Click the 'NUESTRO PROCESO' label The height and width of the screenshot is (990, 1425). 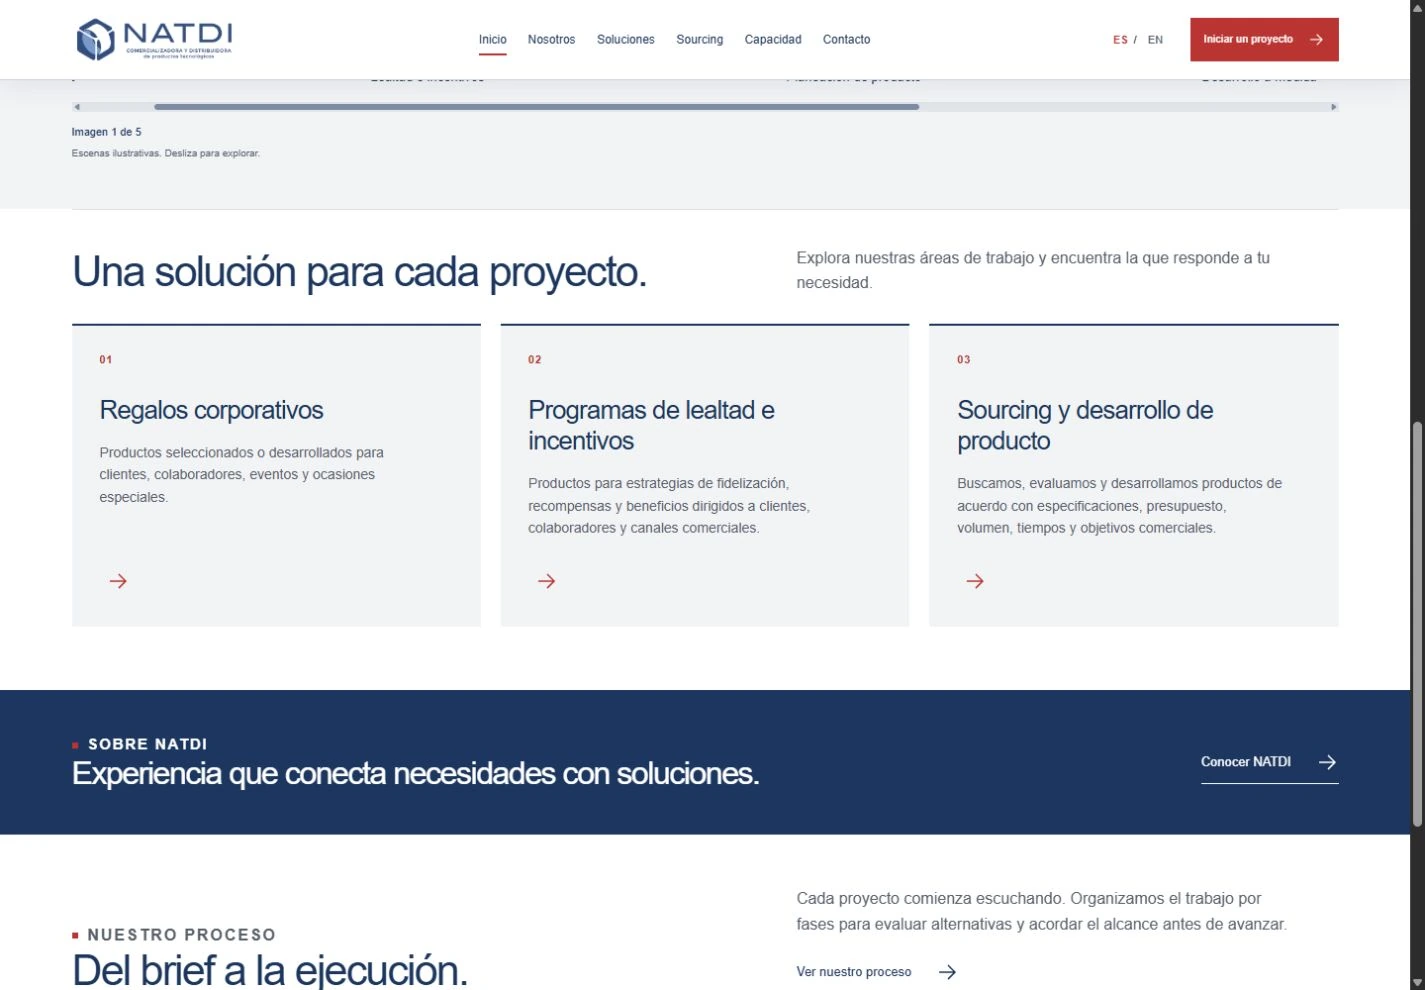(x=181, y=935)
